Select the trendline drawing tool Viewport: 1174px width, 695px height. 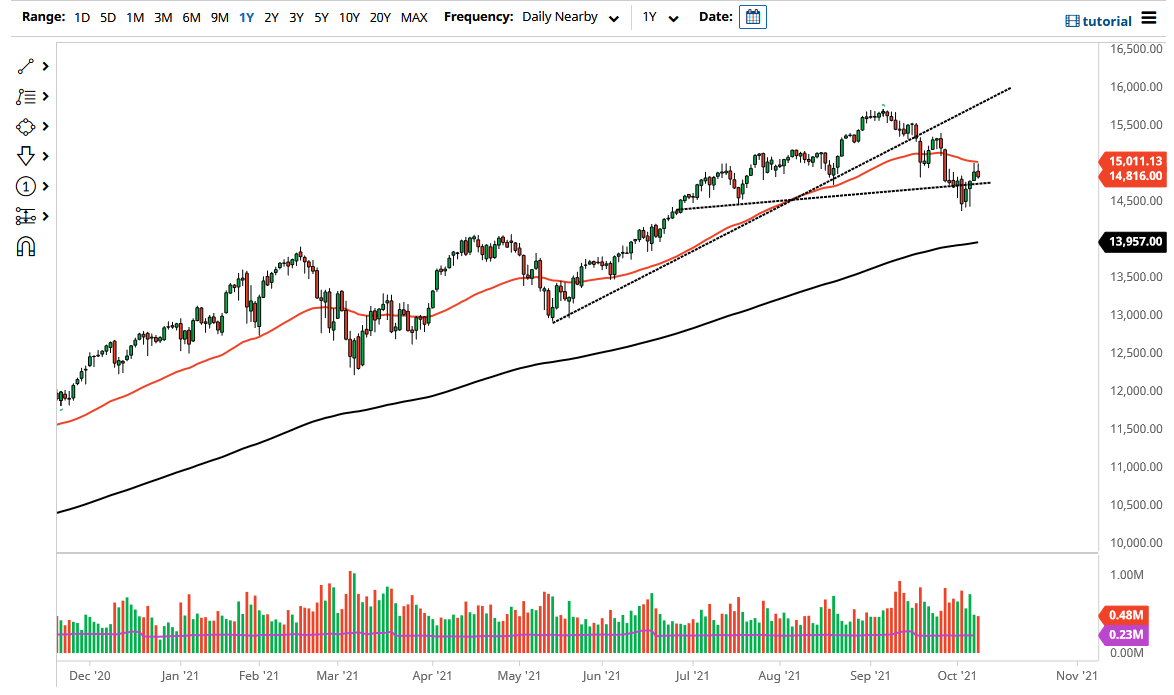25,66
